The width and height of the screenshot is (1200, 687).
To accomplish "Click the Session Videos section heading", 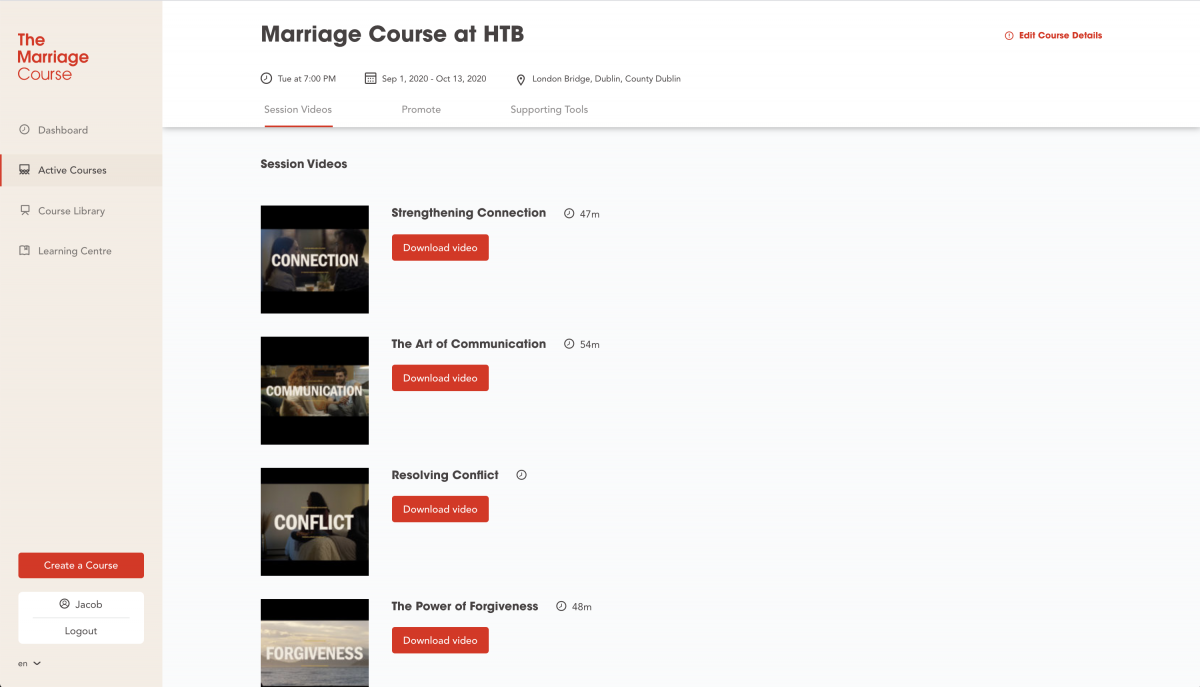I will [304, 164].
